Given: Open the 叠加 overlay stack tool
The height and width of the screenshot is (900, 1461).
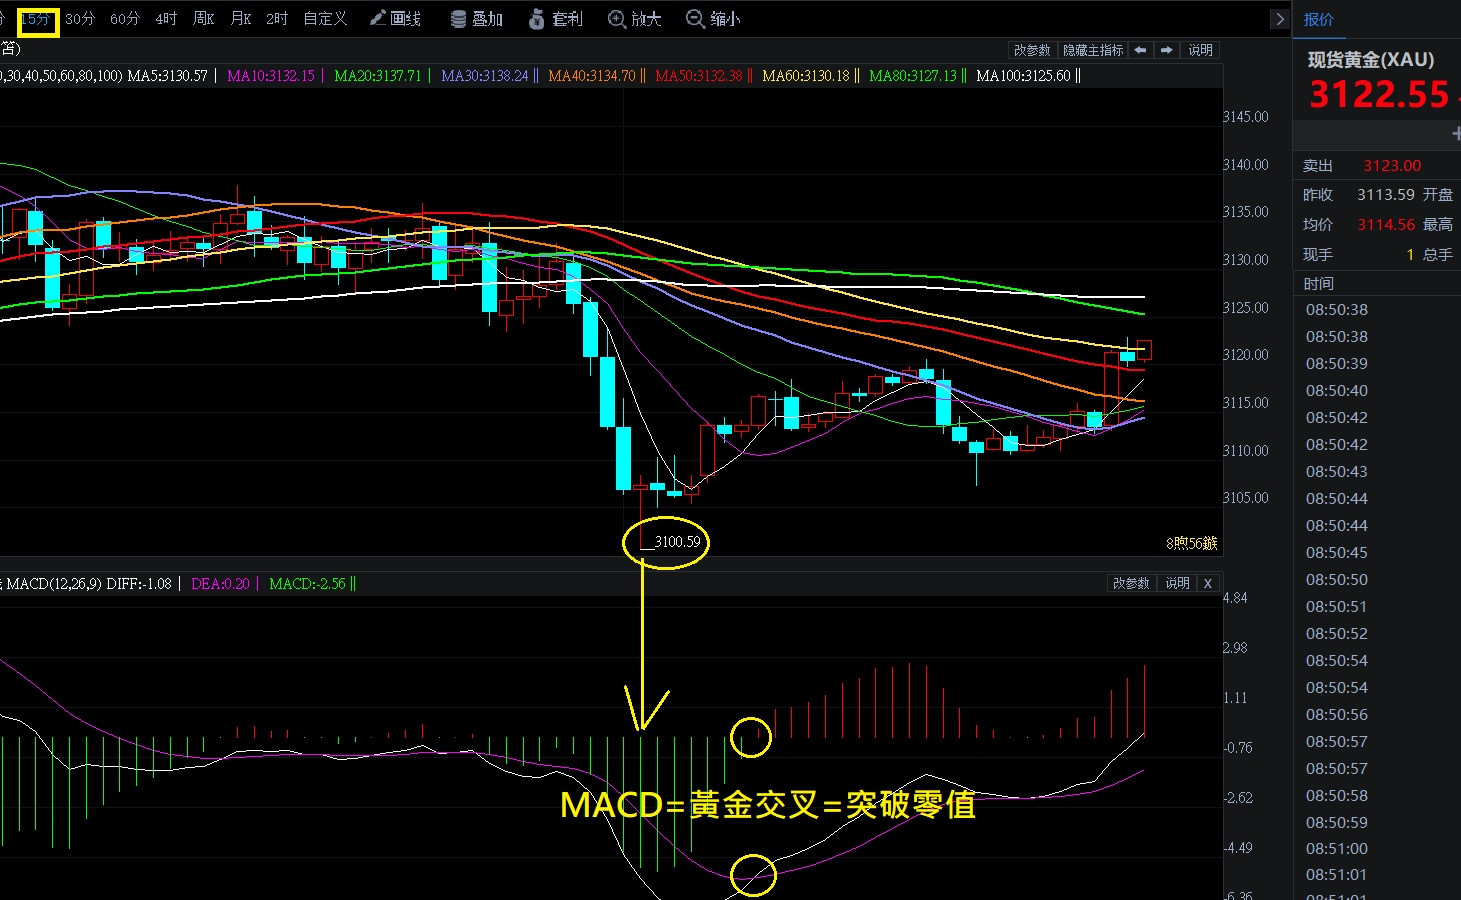Looking at the screenshot, I should click(476, 19).
